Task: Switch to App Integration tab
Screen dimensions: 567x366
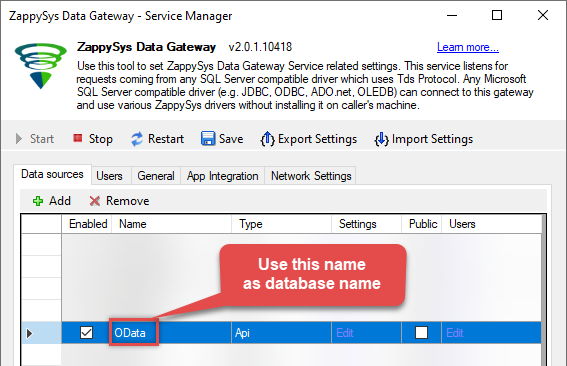Action: click(x=222, y=176)
